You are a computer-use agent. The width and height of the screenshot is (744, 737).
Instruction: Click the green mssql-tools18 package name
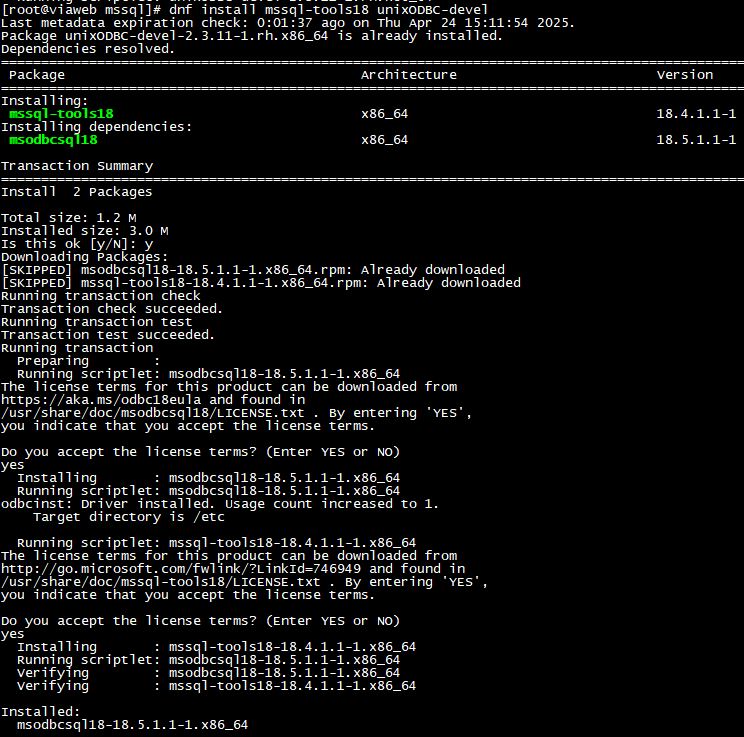[61, 114]
